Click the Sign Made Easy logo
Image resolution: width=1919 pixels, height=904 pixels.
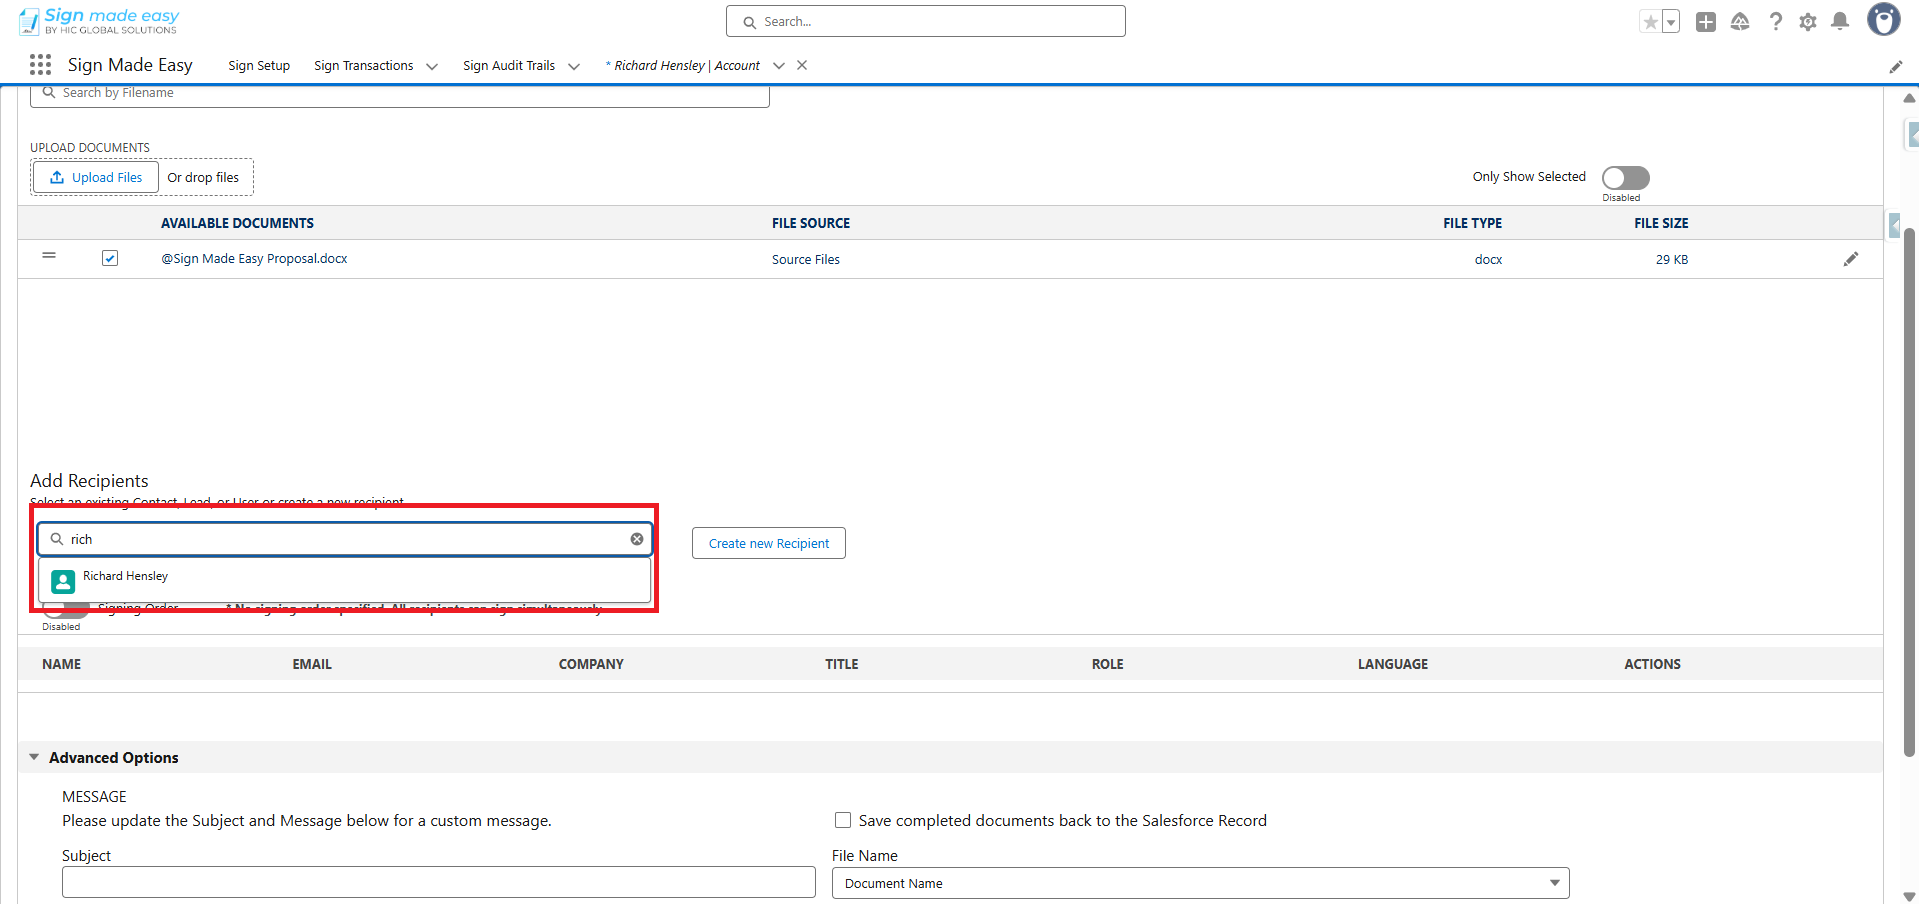(x=99, y=20)
